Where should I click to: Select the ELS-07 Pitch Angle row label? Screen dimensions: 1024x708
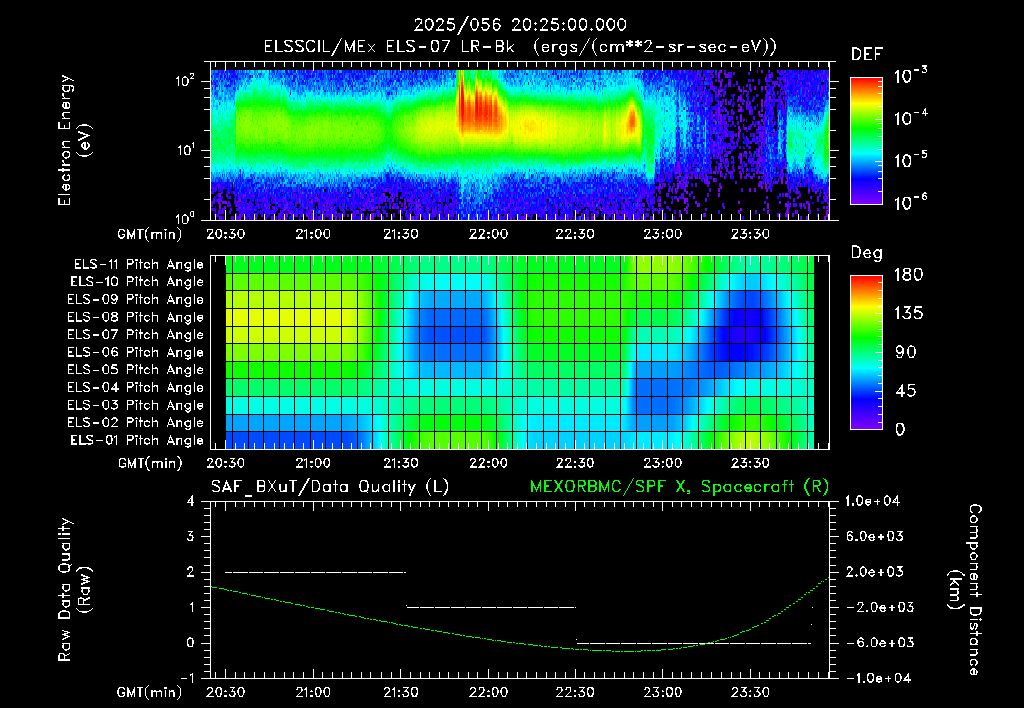point(136,334)
